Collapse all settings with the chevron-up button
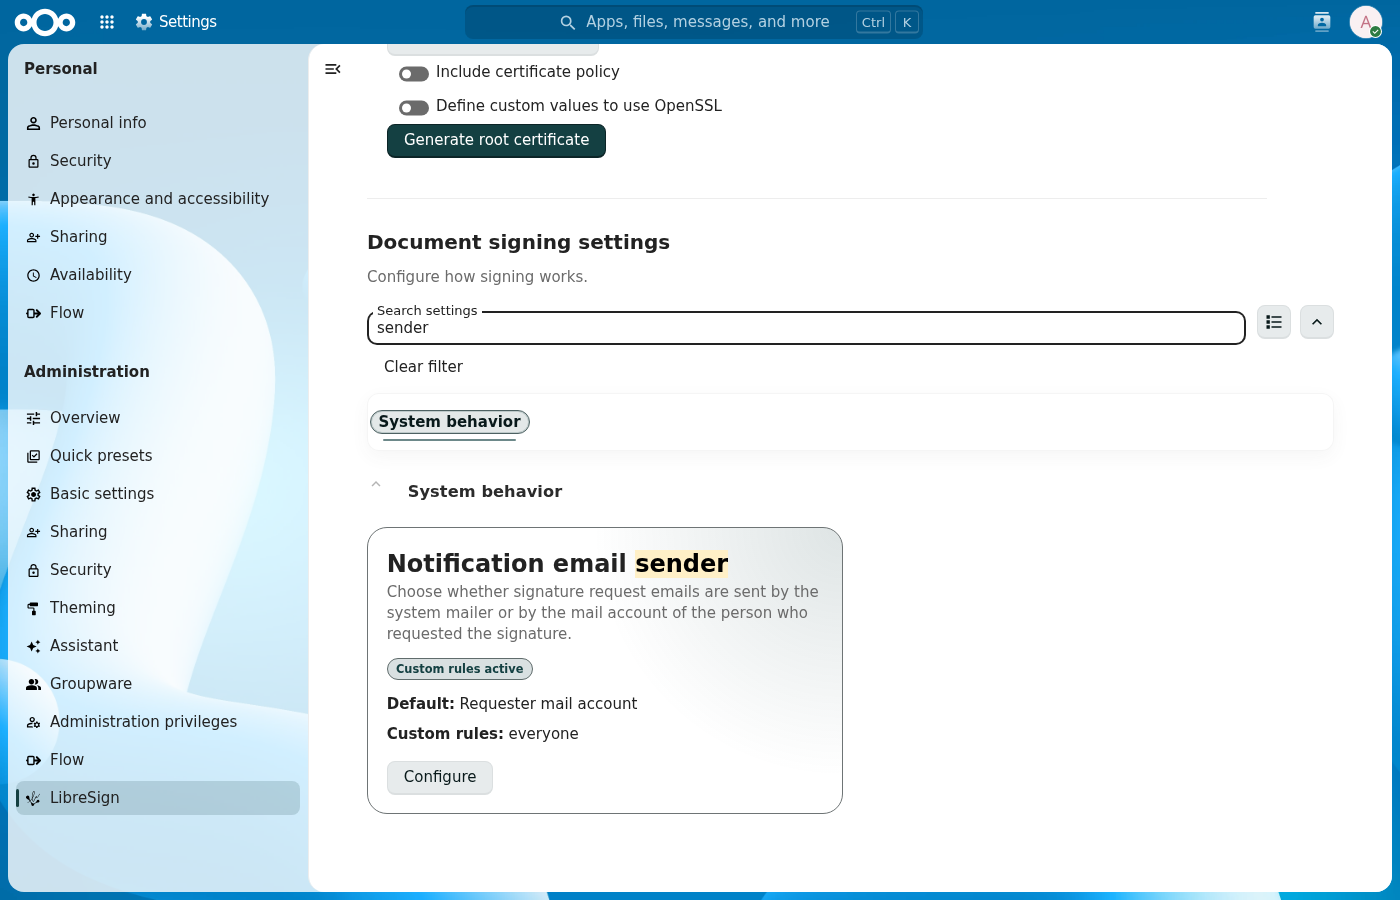 coord(1317,322)
